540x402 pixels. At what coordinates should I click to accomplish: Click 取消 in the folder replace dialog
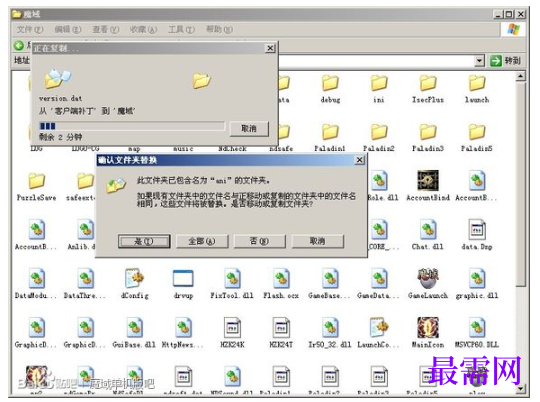(318, 241)
